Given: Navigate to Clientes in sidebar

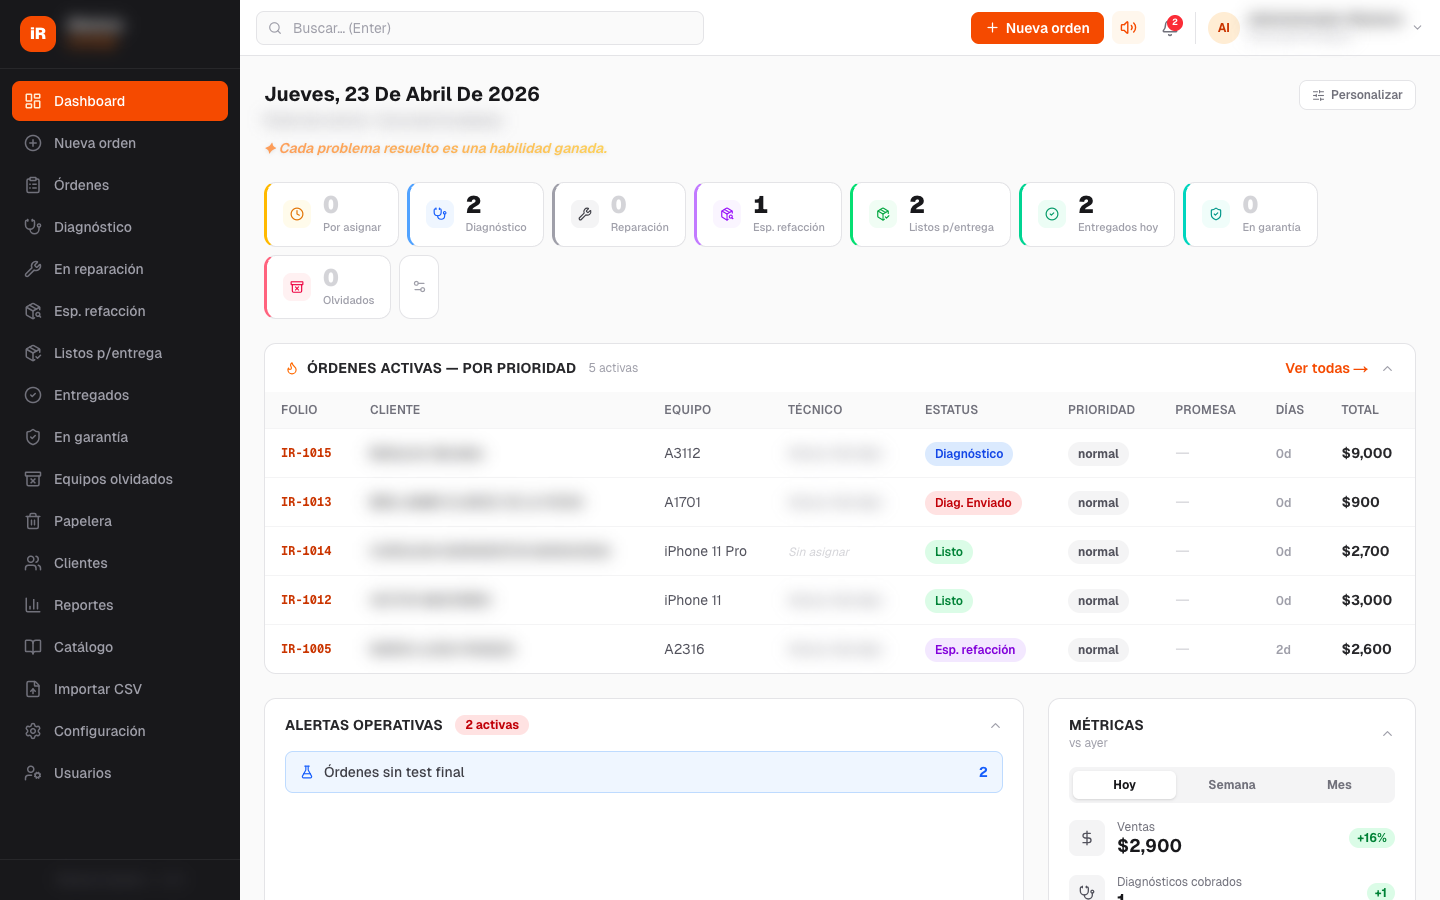Looking at the screenshot, I should pyautogui.click(x=81, y=563).
